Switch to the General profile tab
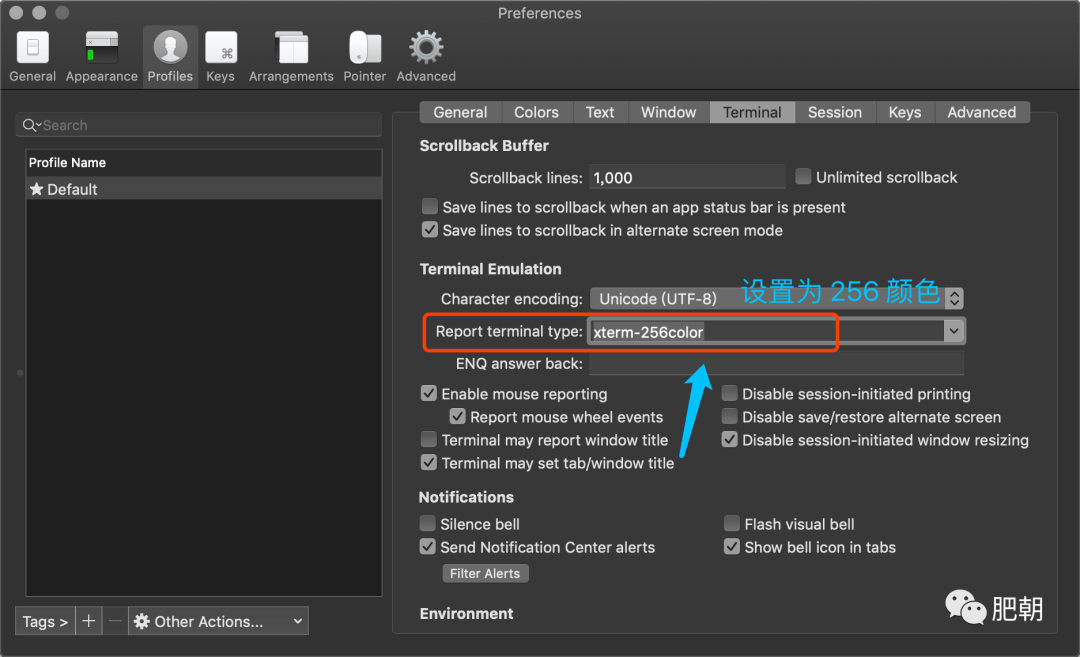 (x=460, y=112)
